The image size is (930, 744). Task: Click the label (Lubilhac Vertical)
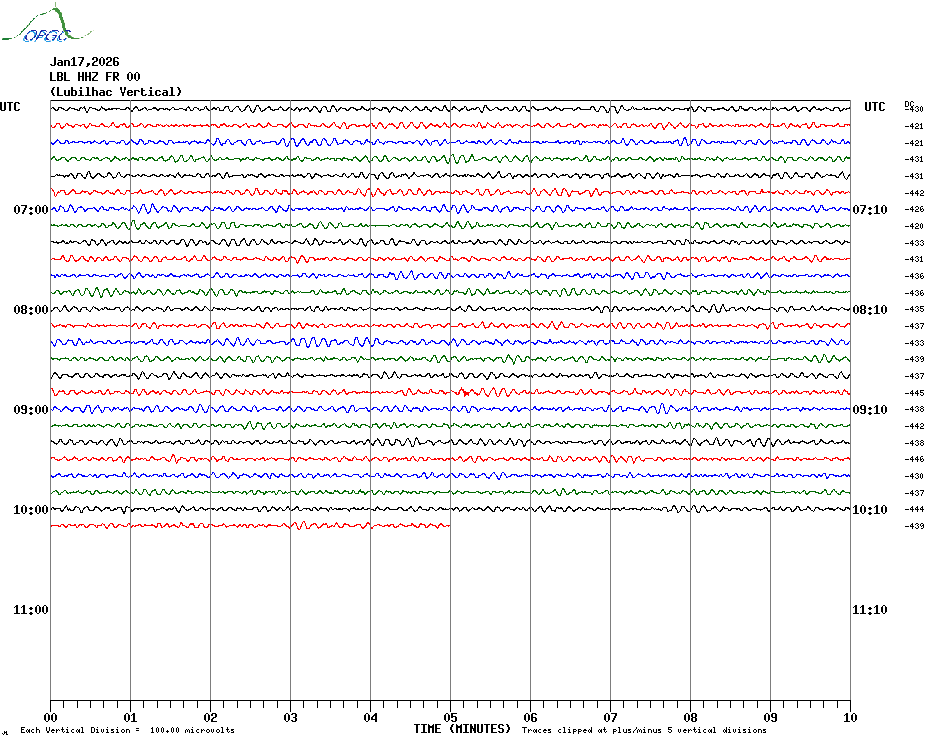pos(116,92)
